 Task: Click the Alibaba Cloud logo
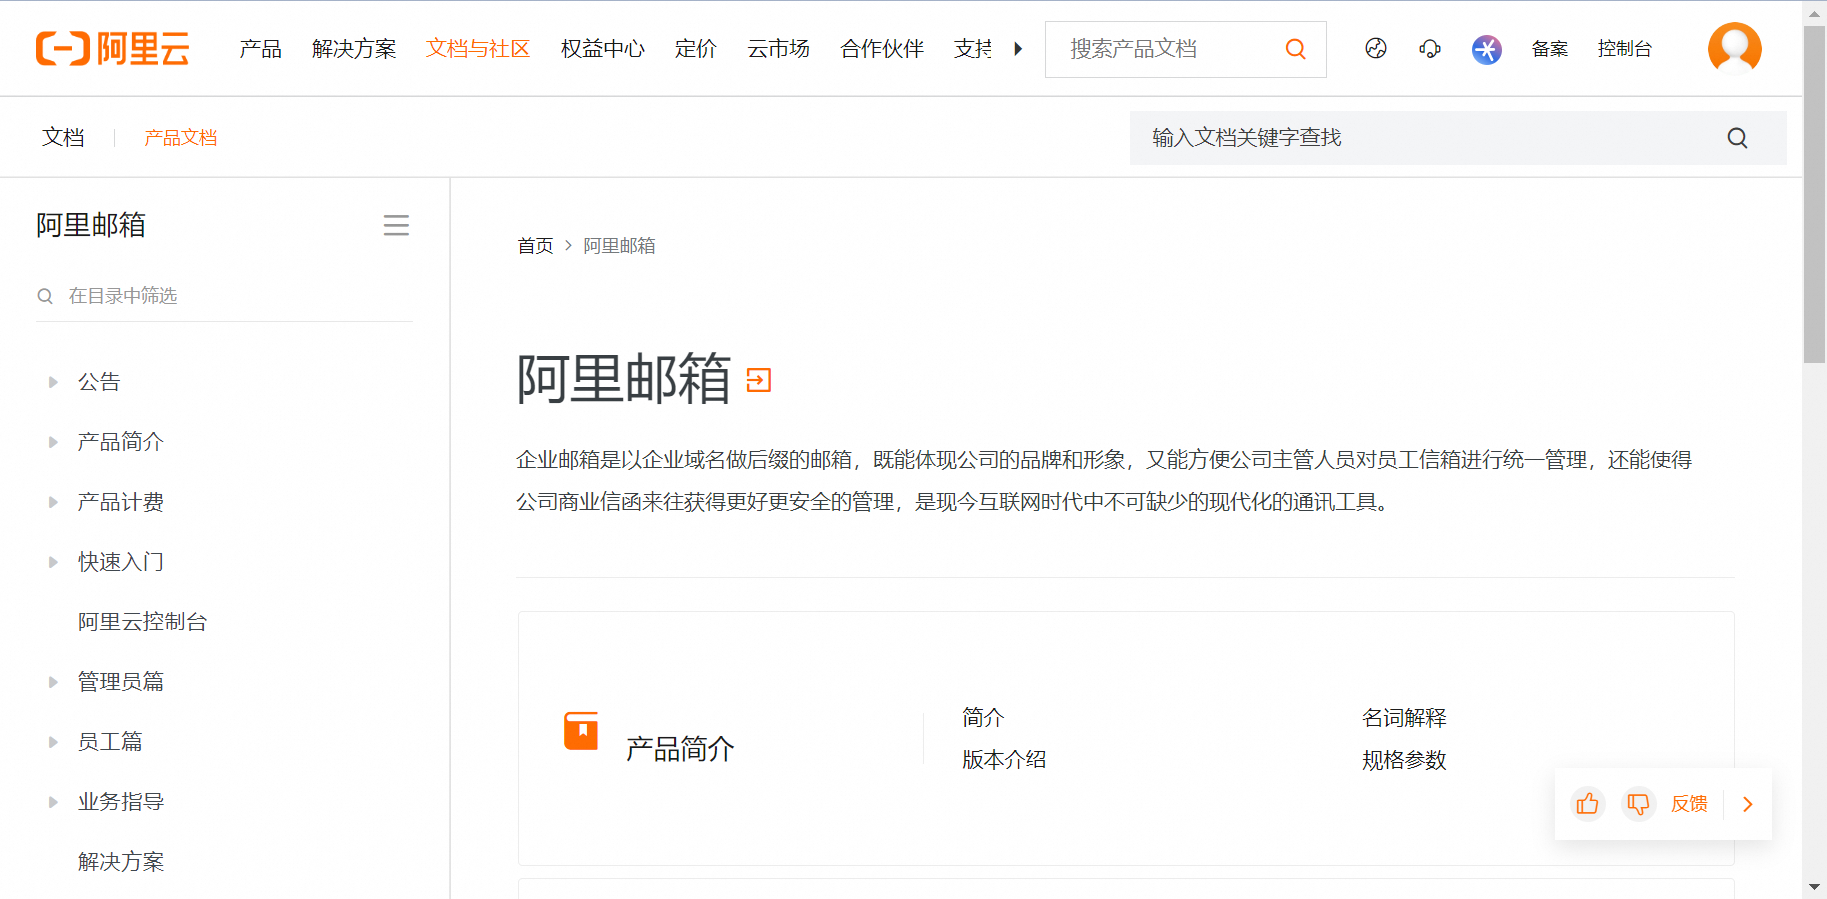(113, 48)
